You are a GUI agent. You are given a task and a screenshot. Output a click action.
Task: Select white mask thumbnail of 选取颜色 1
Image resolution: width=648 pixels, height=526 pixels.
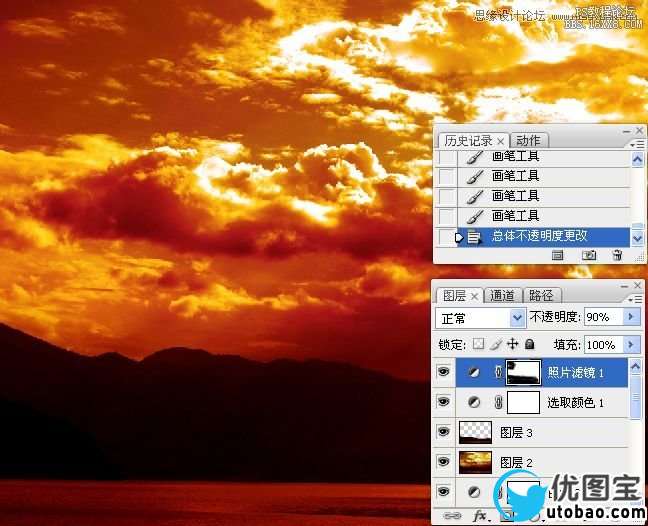coord(523,402)
